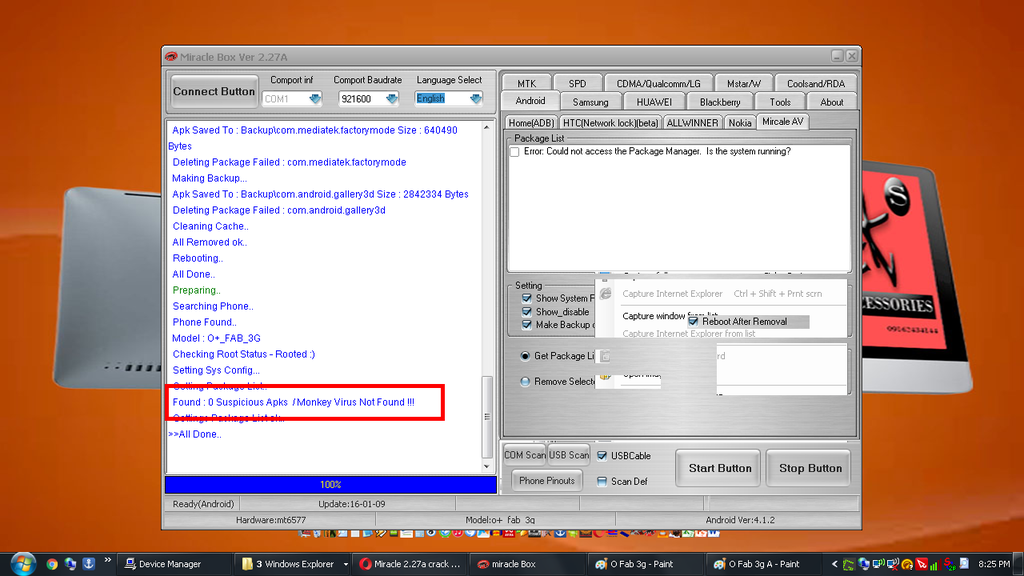Open the ALLWINNER sub-tab
Screen dimensions: 1024x576
692,123
